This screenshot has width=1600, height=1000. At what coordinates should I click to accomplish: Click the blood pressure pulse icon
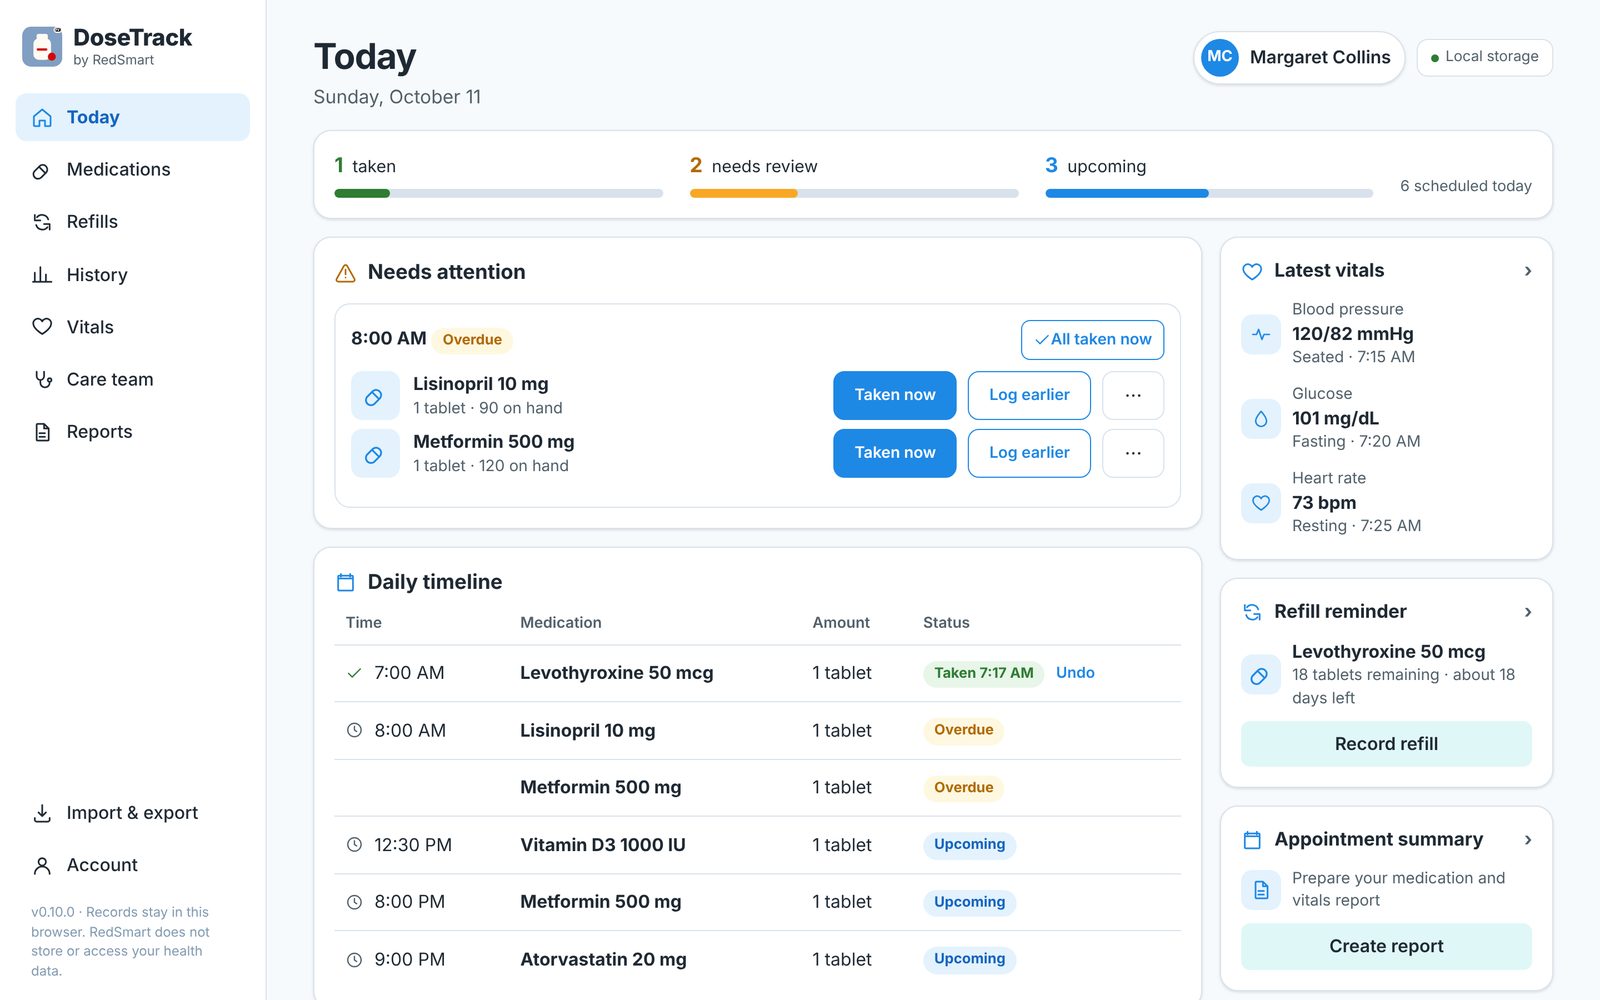pyautogui.click(x=1261, y=334)
